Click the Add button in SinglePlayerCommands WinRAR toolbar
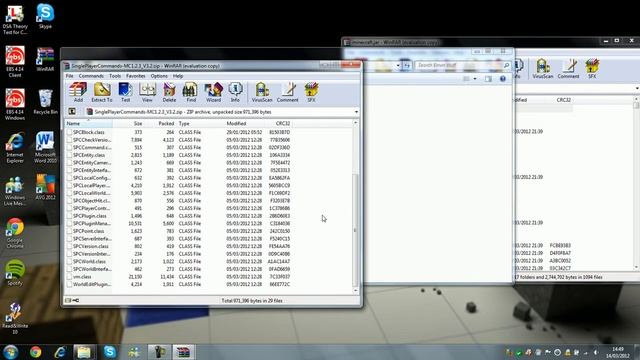This screenshot has width=640, height=360. 78,92
